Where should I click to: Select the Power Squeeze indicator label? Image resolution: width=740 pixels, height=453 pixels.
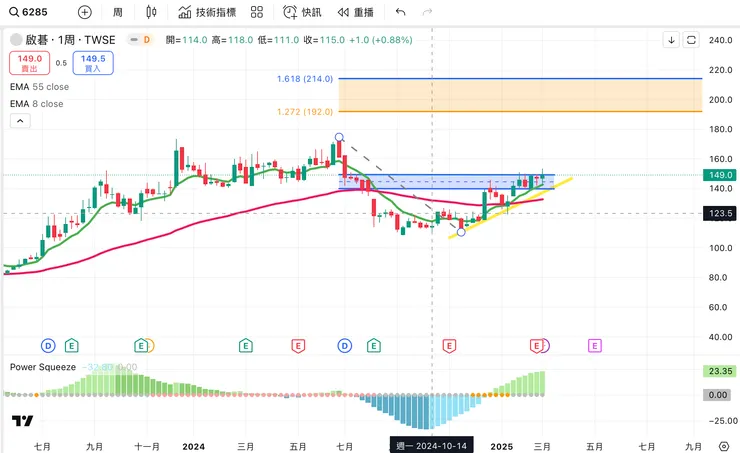click(43, 367)
